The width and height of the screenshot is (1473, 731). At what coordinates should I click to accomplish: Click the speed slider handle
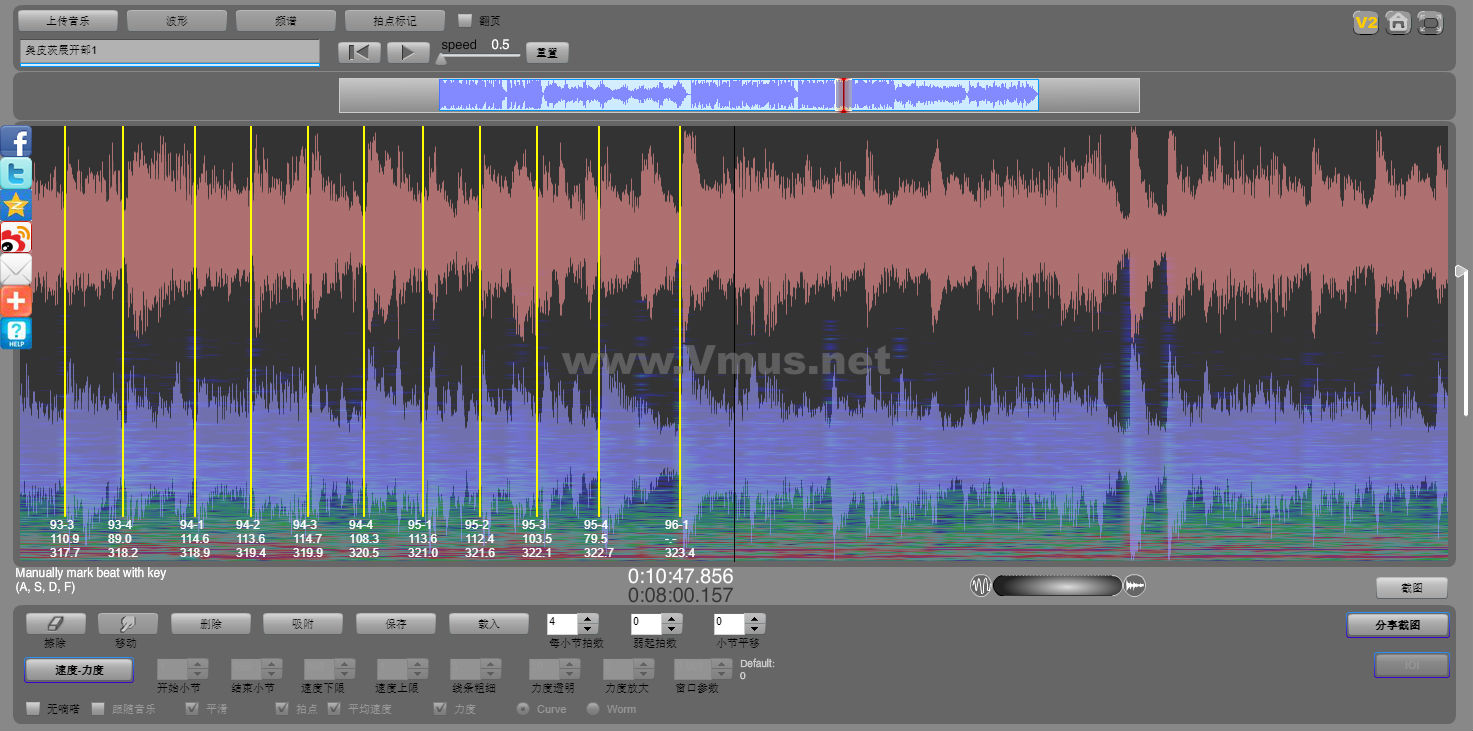(441, 58)
